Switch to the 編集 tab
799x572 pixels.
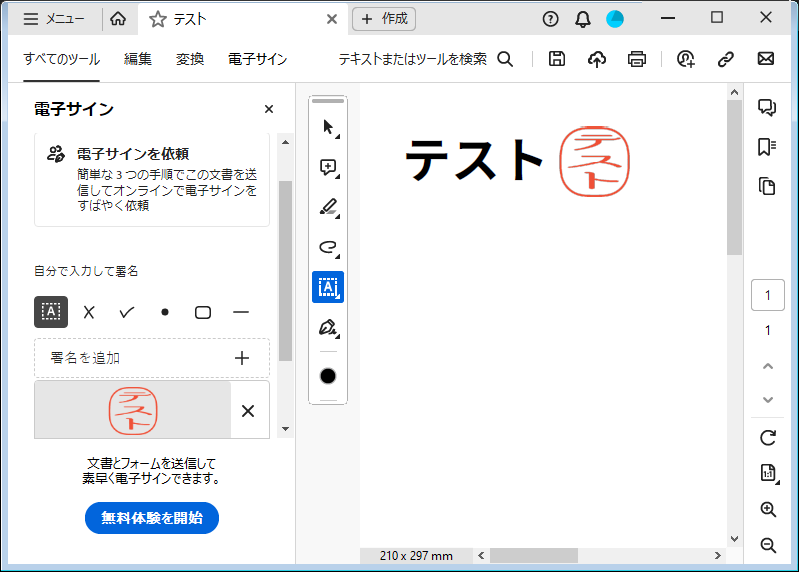[x=138, y=59]
